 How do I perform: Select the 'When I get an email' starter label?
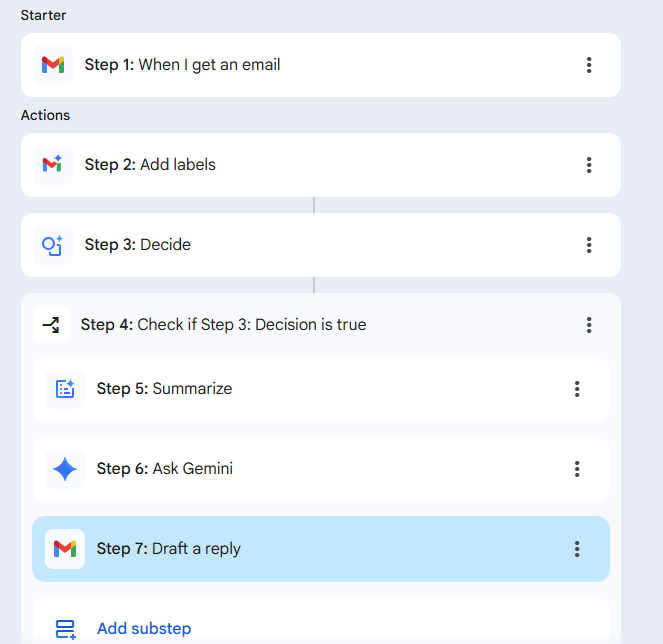pyautogui.click(x=209, y=65)
